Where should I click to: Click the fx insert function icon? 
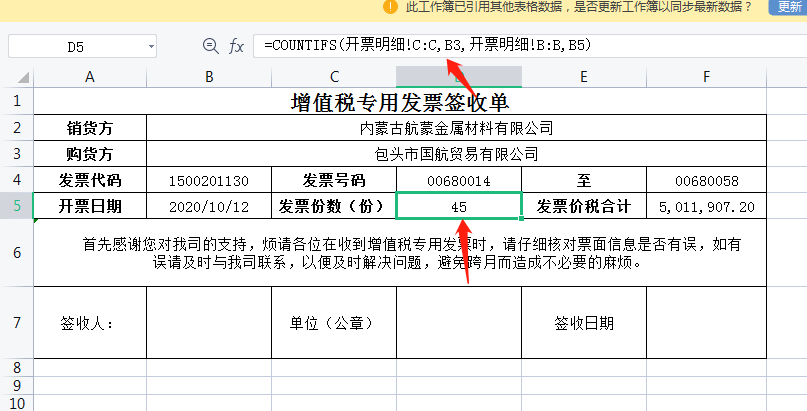tap(236, 46)
